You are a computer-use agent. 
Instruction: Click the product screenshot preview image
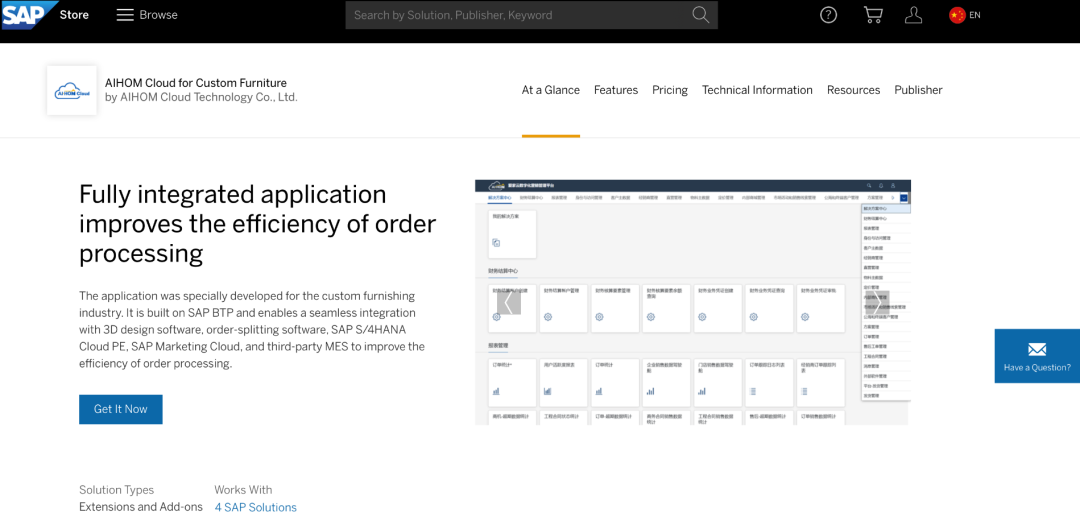(x=692, y=302)
